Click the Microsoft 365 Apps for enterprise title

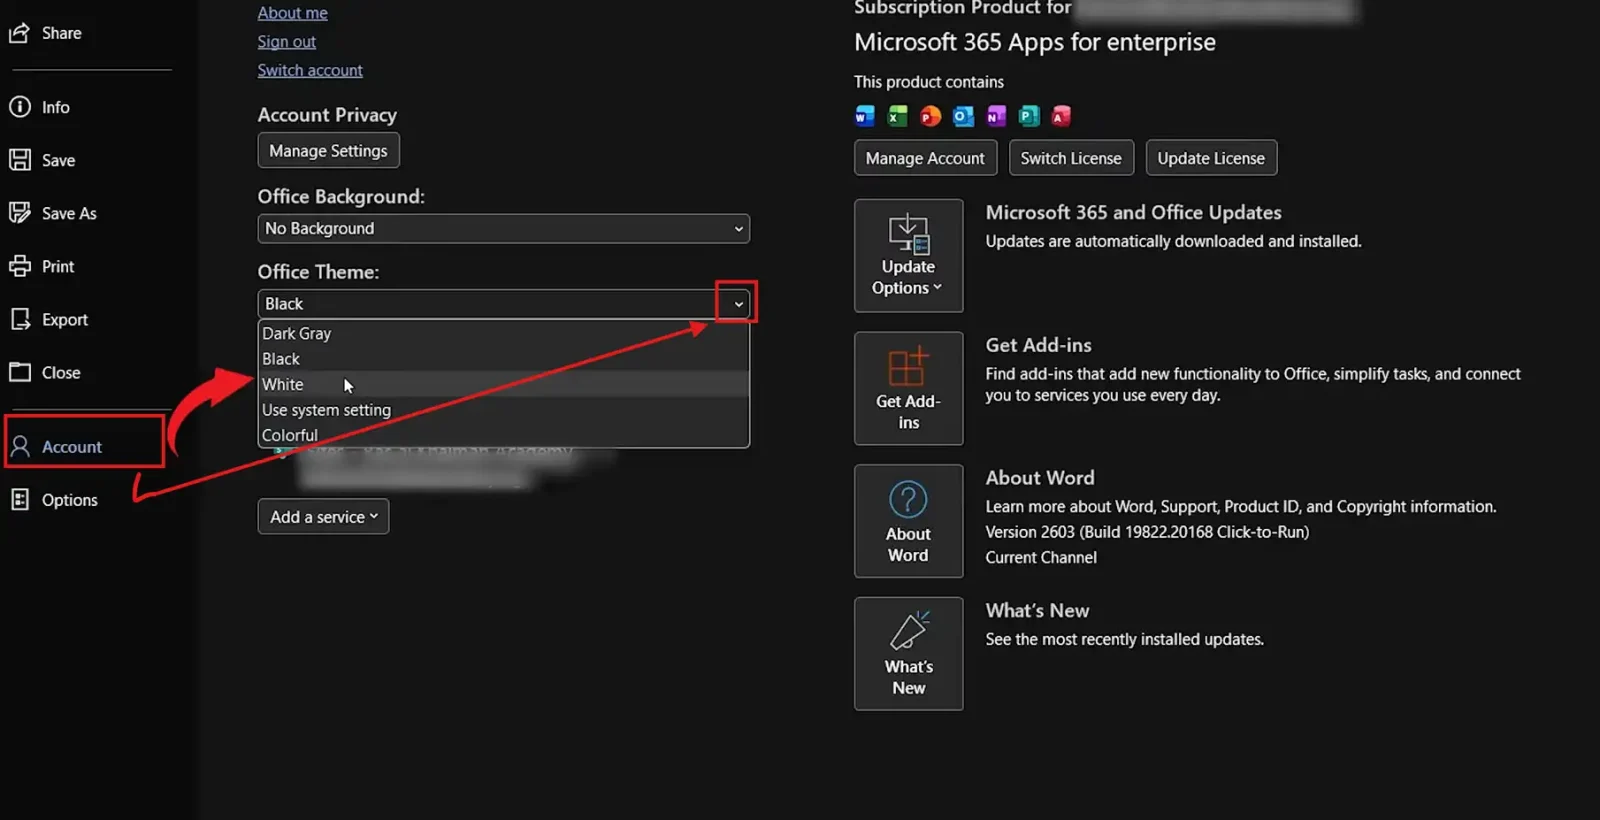click(x=1035, y=42)
